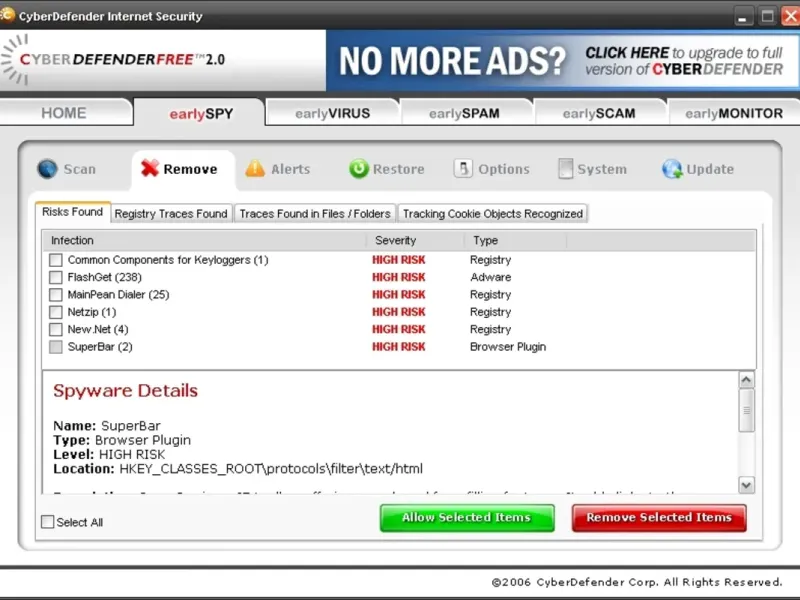Viewport: 800px width, 600px height.
Task: Click the red X Remove icon
Action: click(x=149, y=168)
